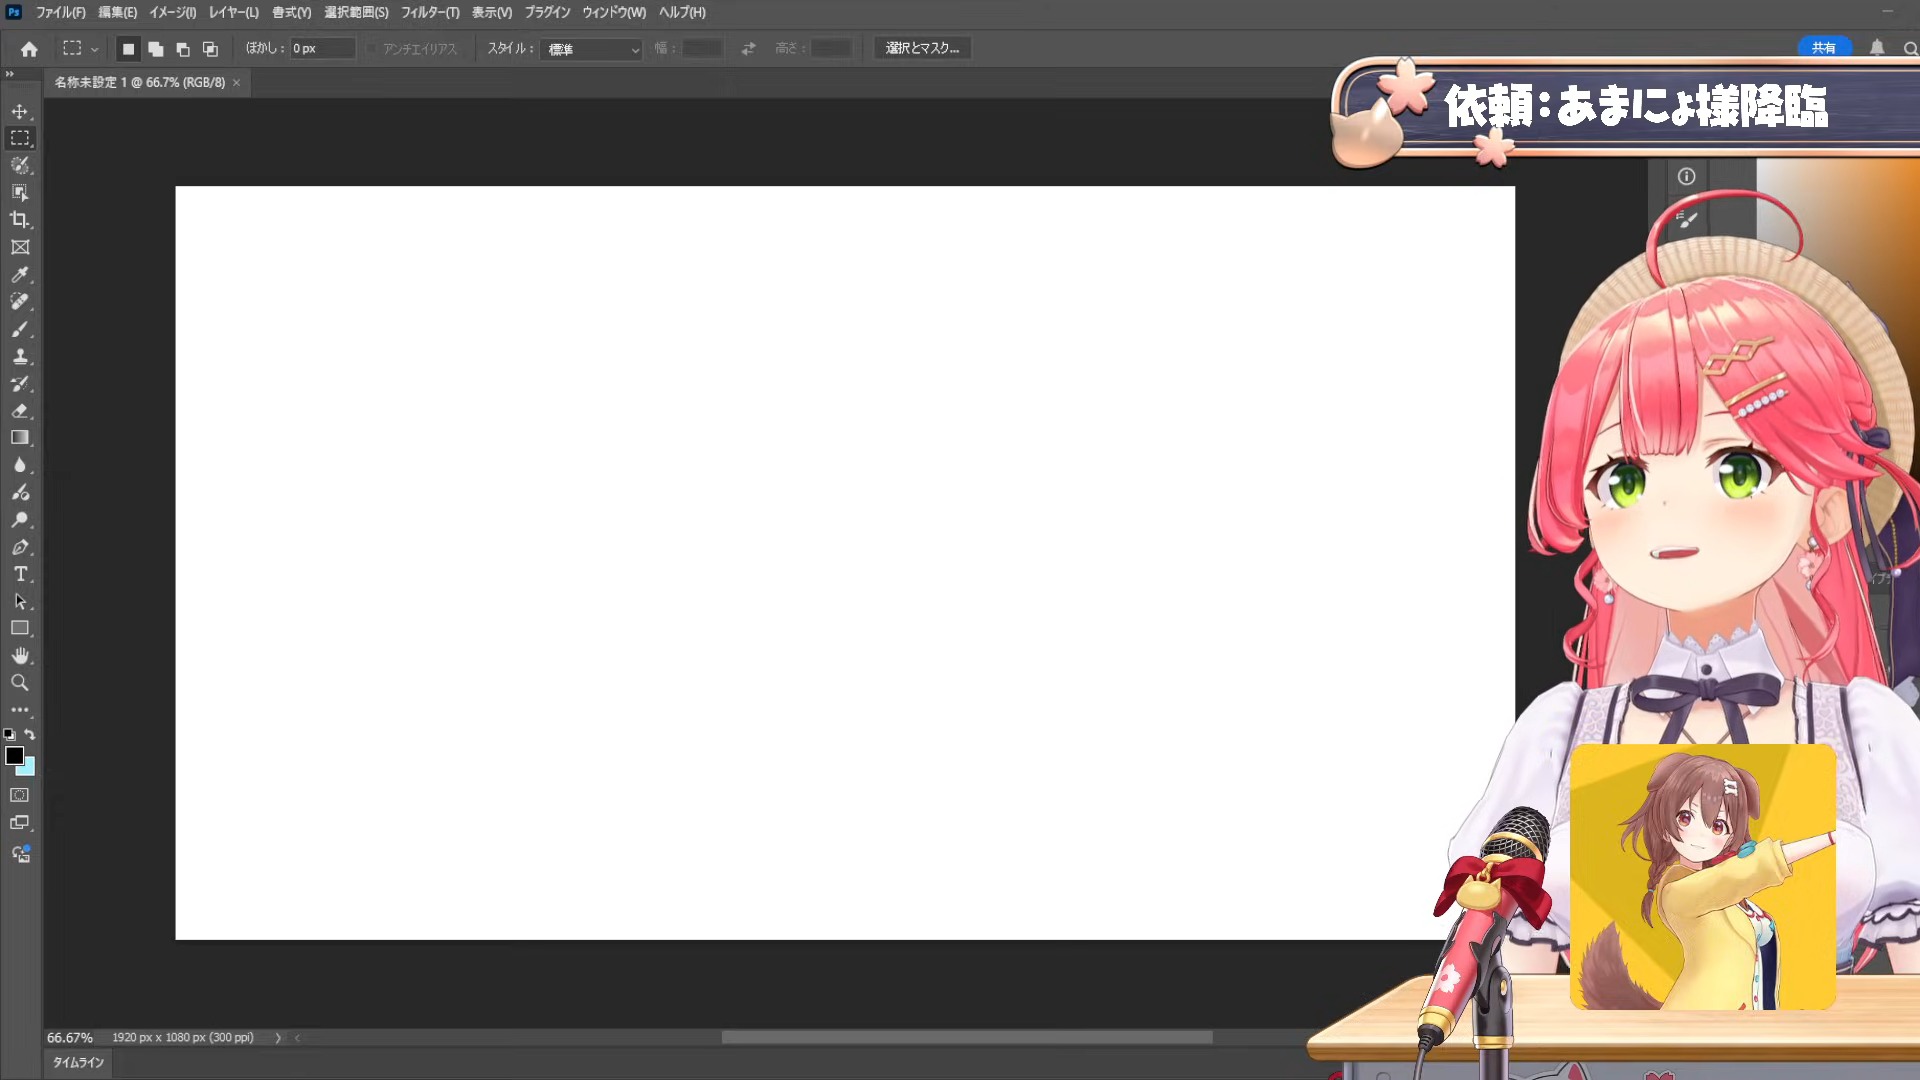
Task: Select the Spot Healing Brush tool
Action: point(20,301)
